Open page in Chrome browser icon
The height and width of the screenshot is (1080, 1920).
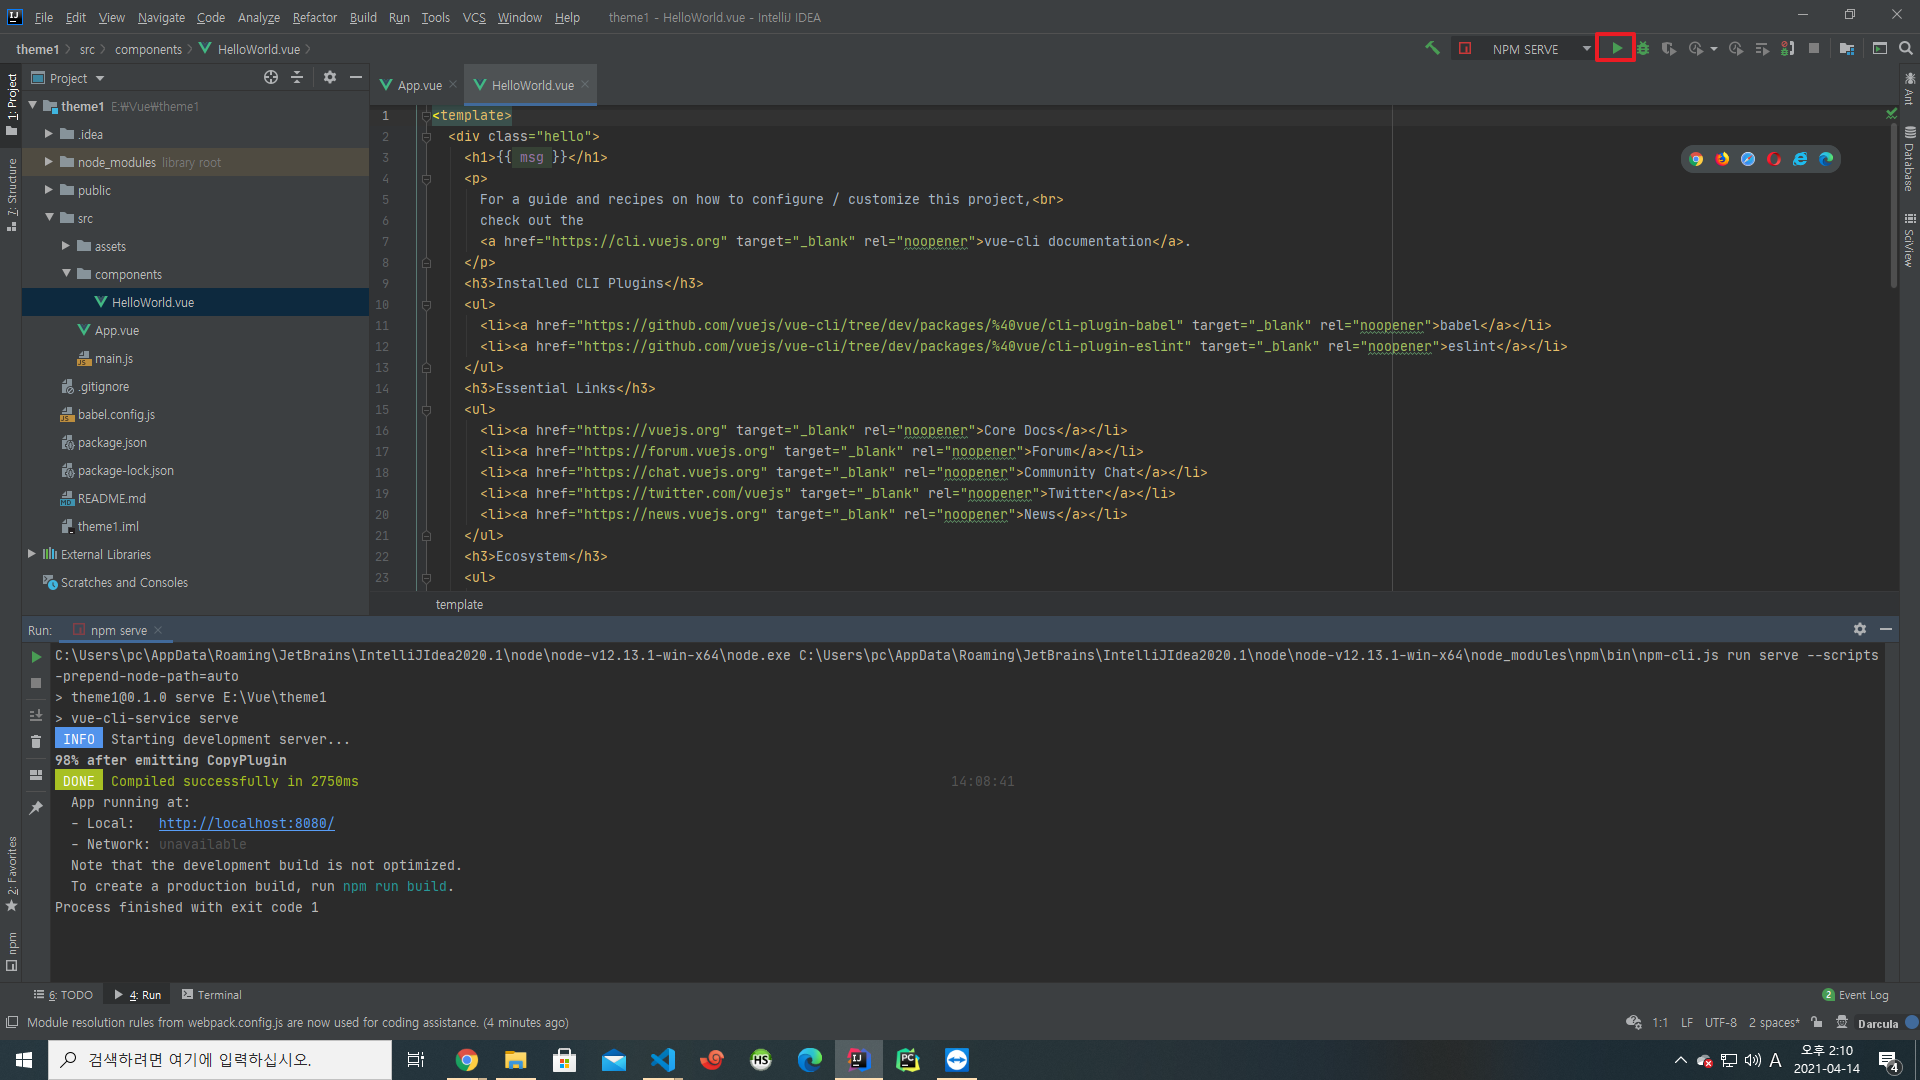1696,159
